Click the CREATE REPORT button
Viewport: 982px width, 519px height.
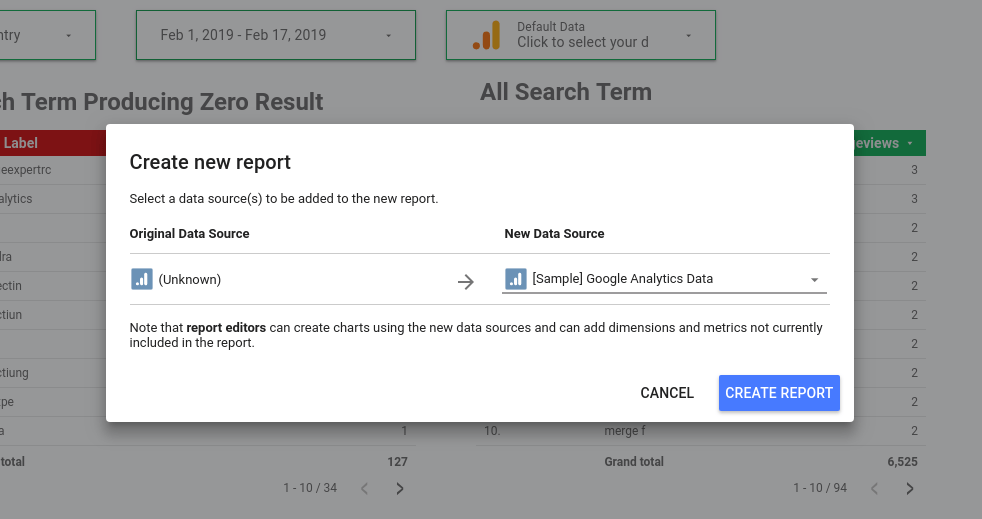click(x=779, y=393)
